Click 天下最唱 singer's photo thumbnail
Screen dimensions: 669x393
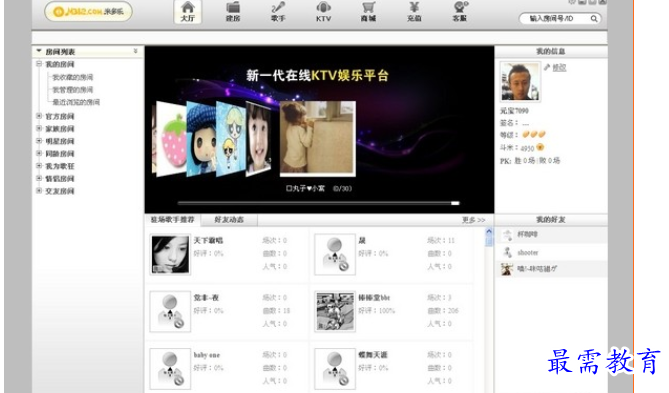coord(170,254)
